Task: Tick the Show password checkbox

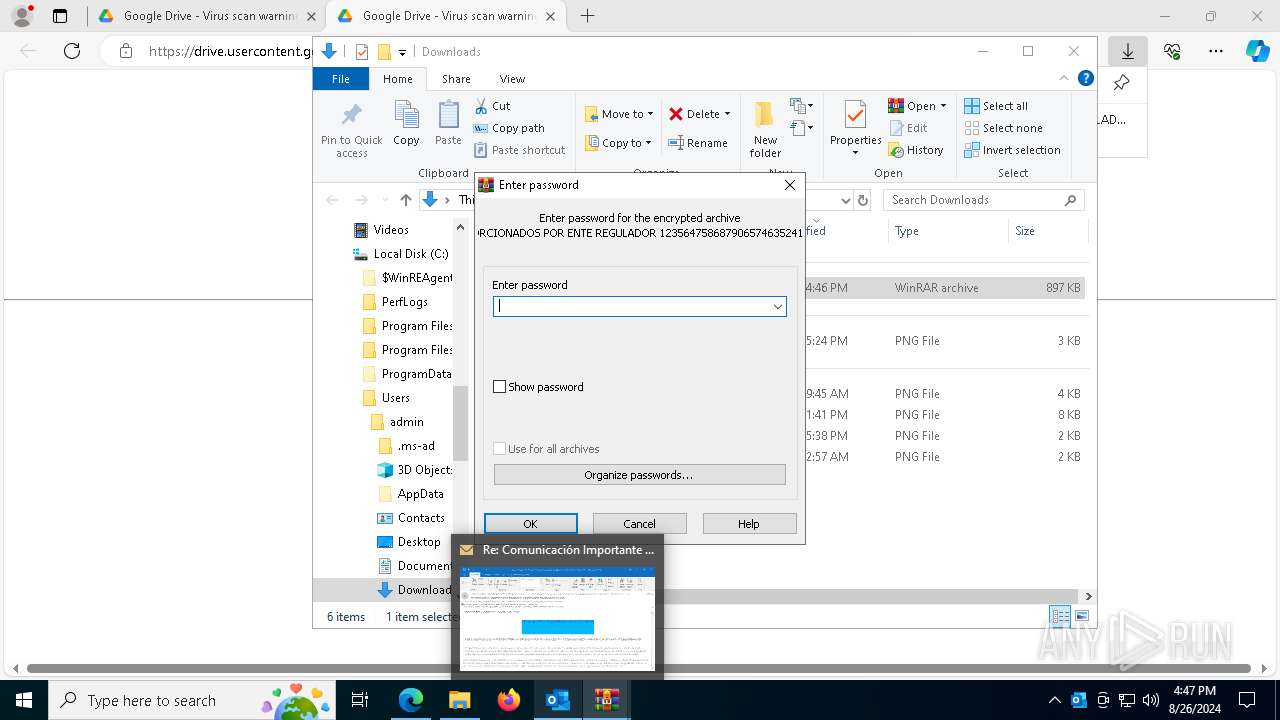Action: click(499, 387)
